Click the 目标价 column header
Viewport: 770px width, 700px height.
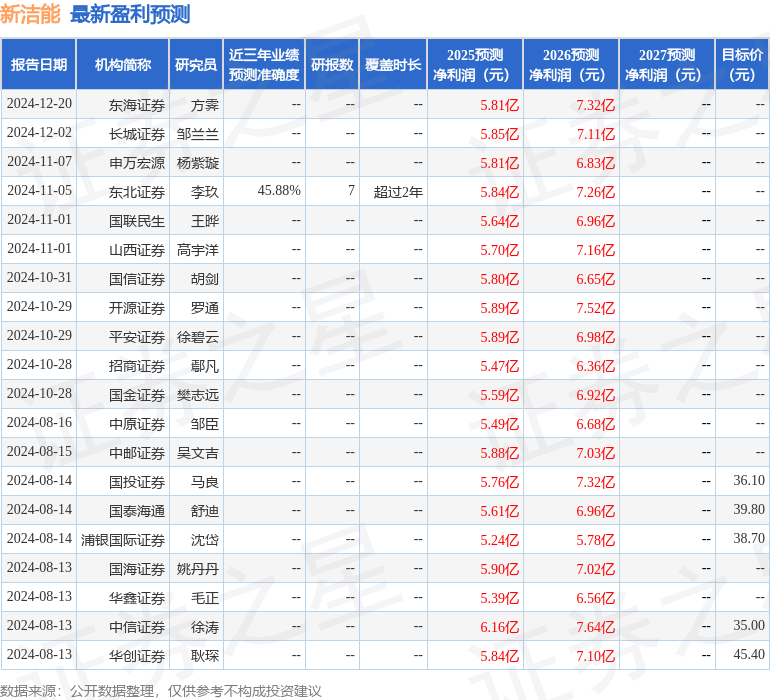tap(742, 64)
